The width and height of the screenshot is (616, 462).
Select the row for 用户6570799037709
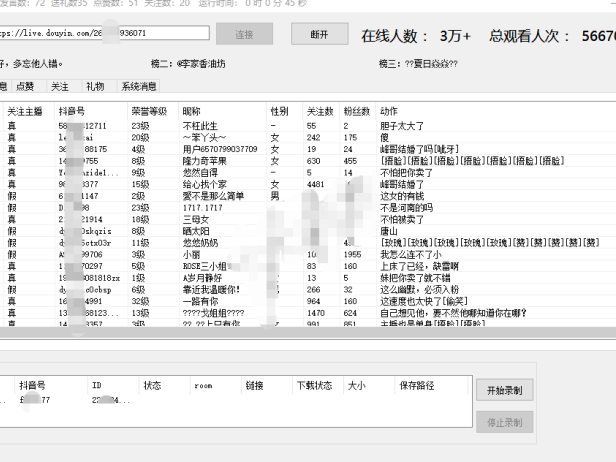coord(308,149)
